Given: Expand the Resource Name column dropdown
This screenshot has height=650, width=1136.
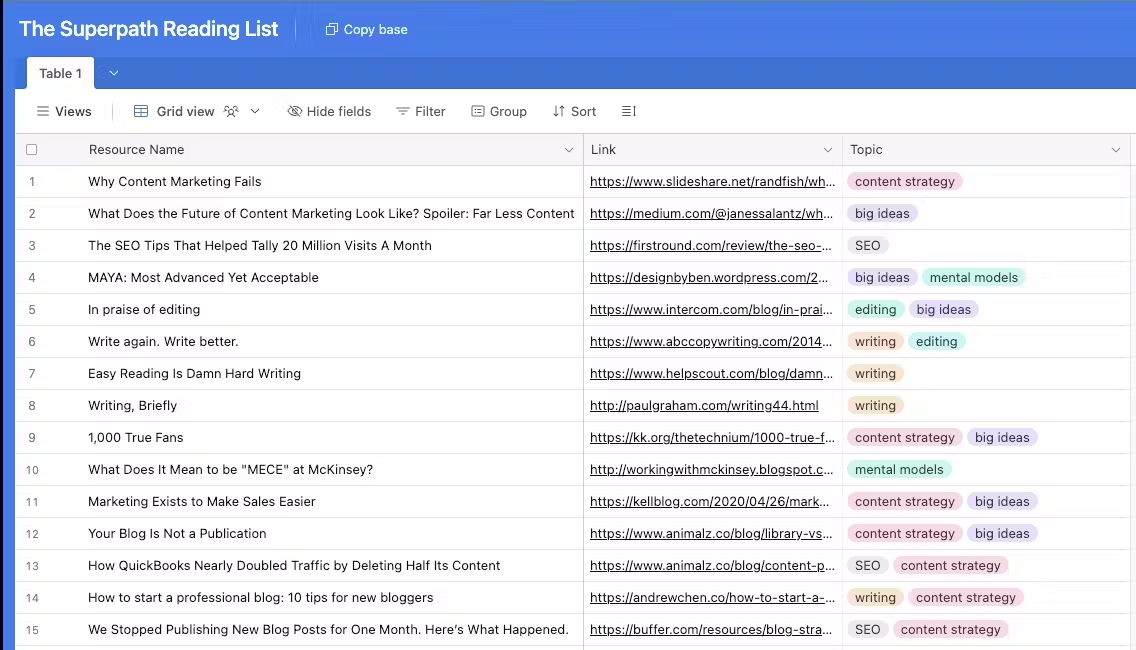Looking at the screenshot, I should 569,150.
